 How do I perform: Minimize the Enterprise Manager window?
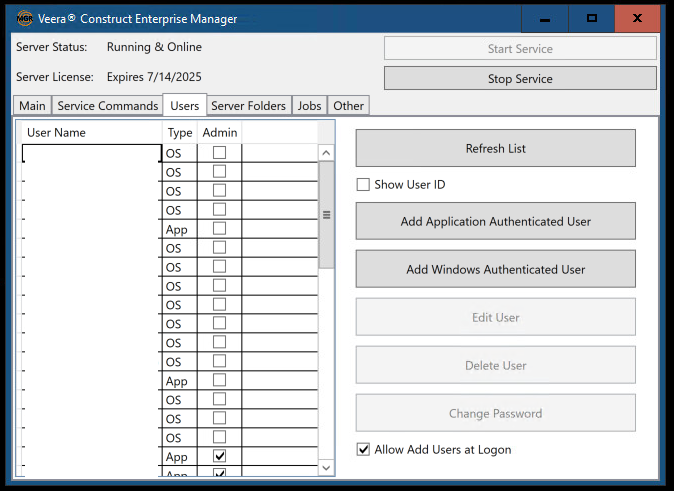coord(545,18)
